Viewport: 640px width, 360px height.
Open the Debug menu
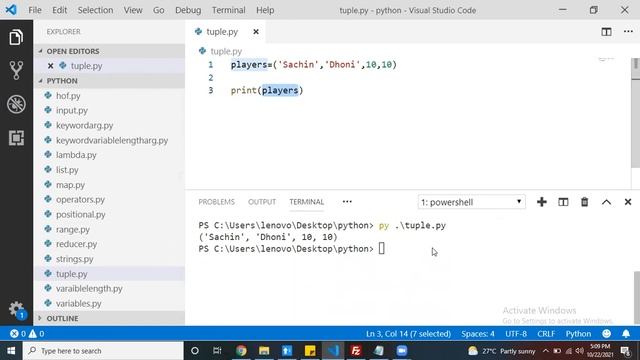point(188,10)
